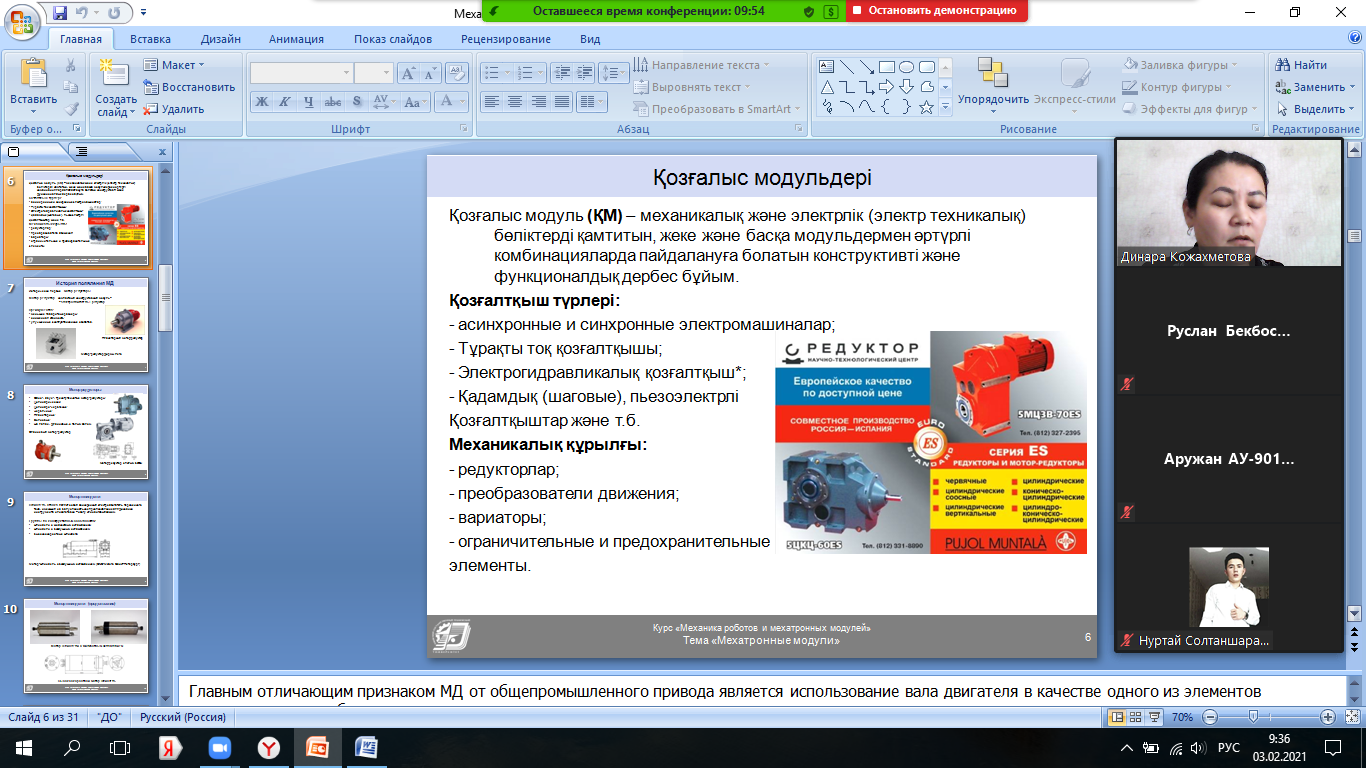This screenshot has height=768, width=1366.
Task: Open the Выделить selection dropdown
Action: (x=1316, y=109)
